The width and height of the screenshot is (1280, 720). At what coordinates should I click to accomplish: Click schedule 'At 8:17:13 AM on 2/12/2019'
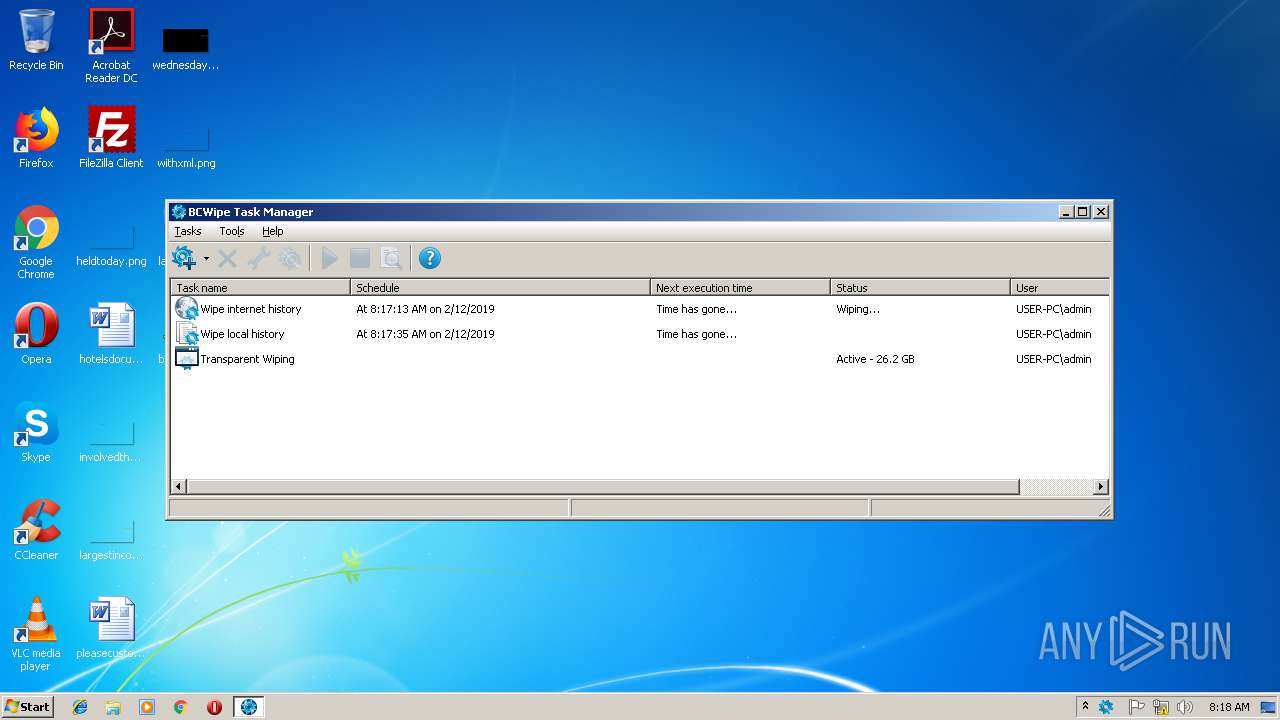point(425,309)
